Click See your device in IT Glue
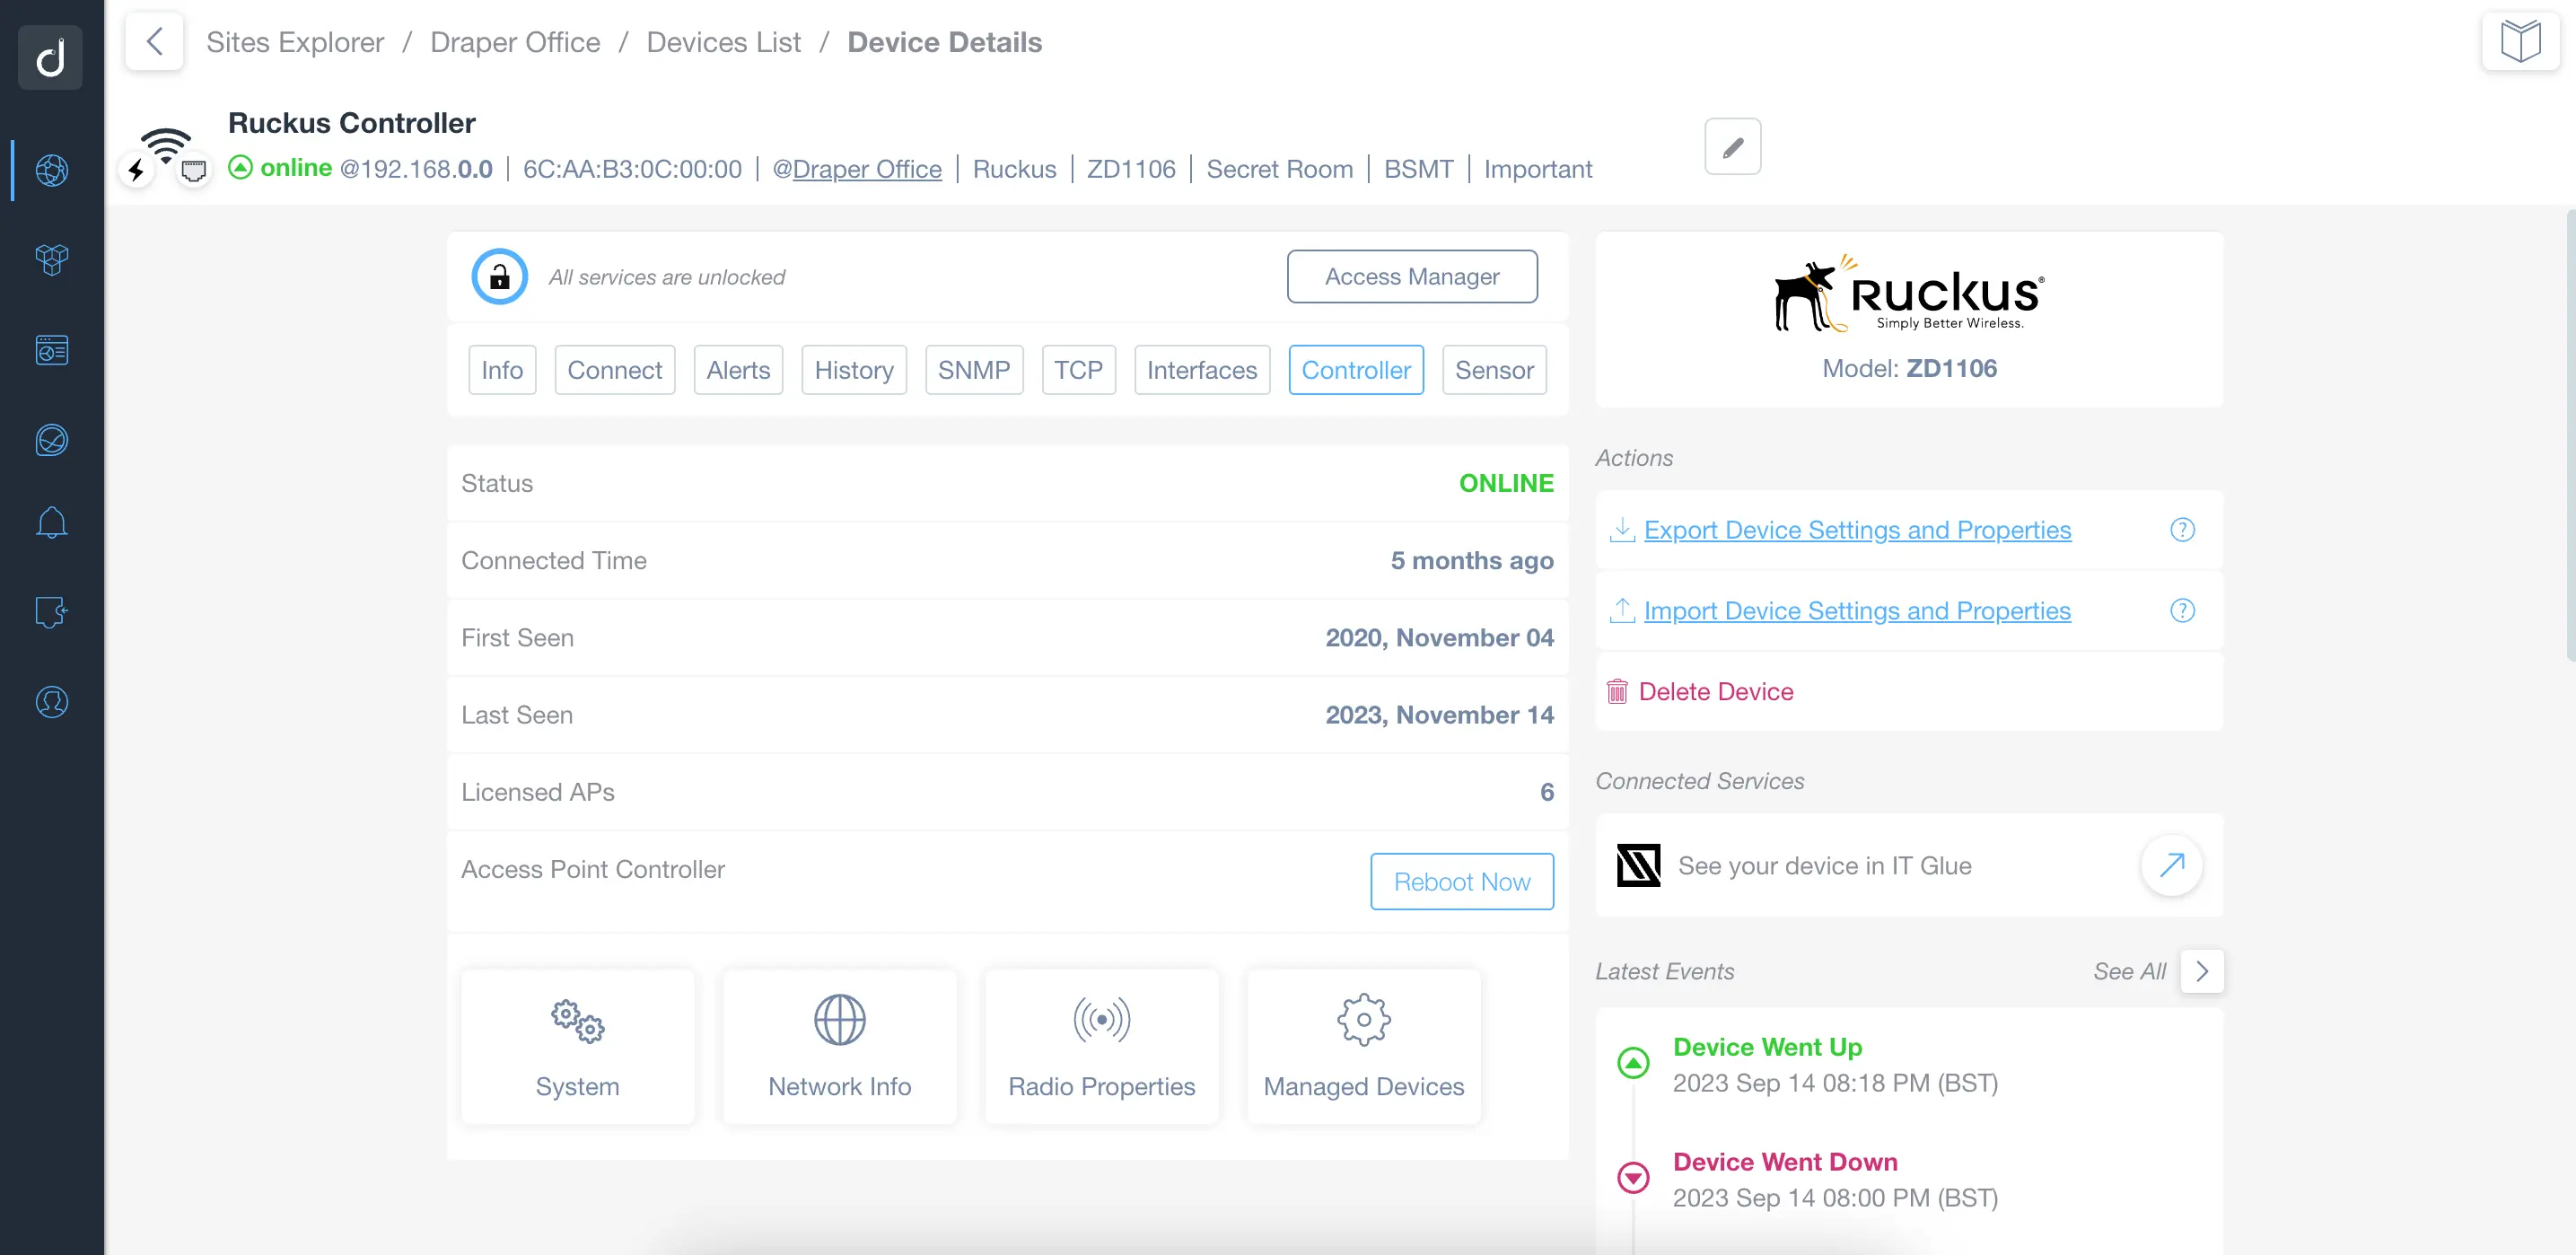Image resolution: width=2576 pixels, height=1255 pixels. pos(1824,866)
